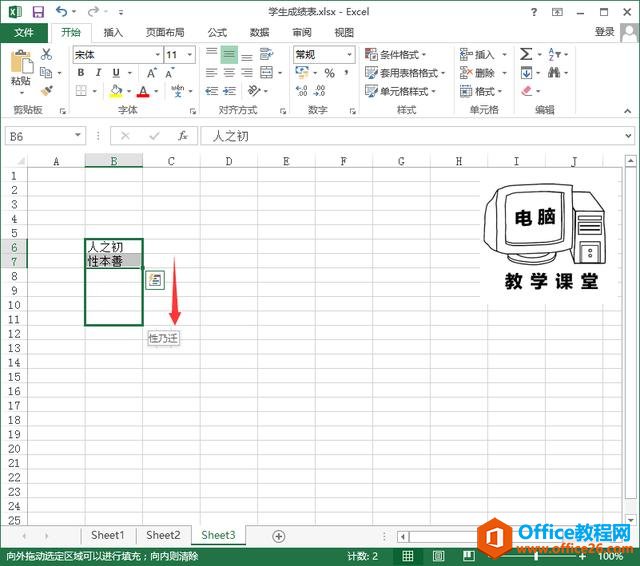Switch to the 插入 ribbon tab
Image resolution: width=640 pixels, height=566 pixels.
pos(113,32)
